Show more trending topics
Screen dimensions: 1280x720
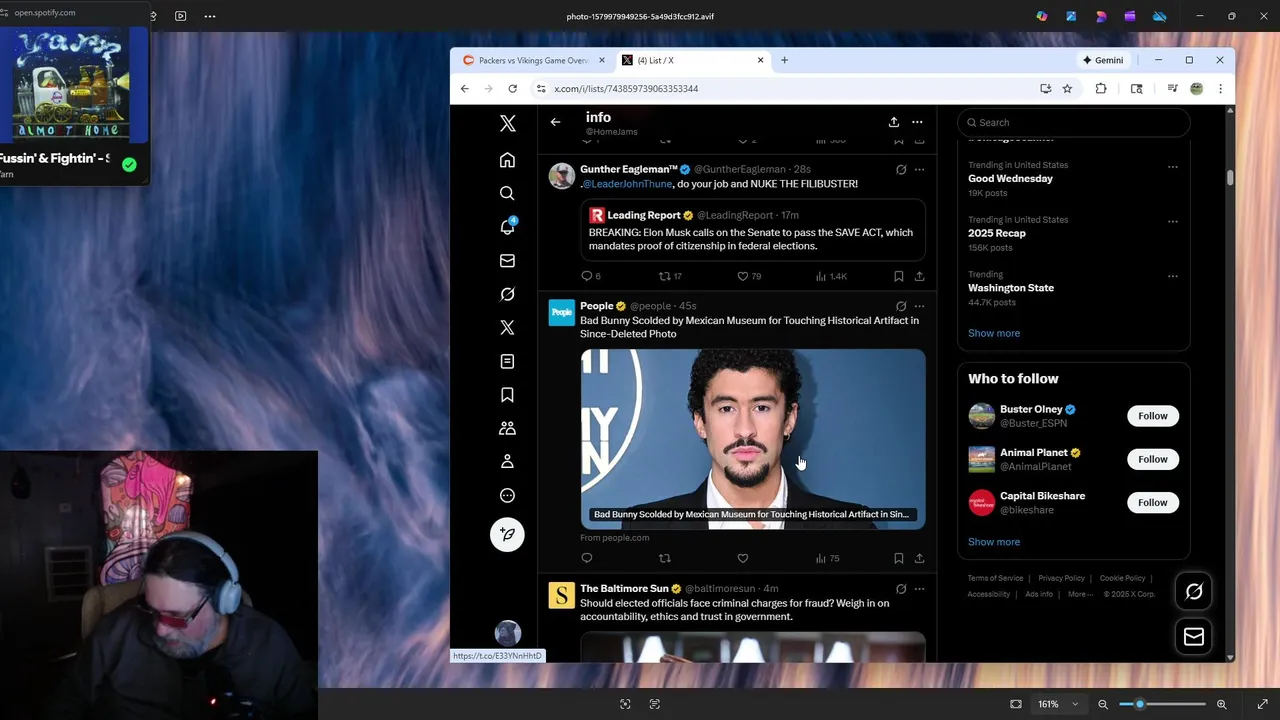click(994, 333)
